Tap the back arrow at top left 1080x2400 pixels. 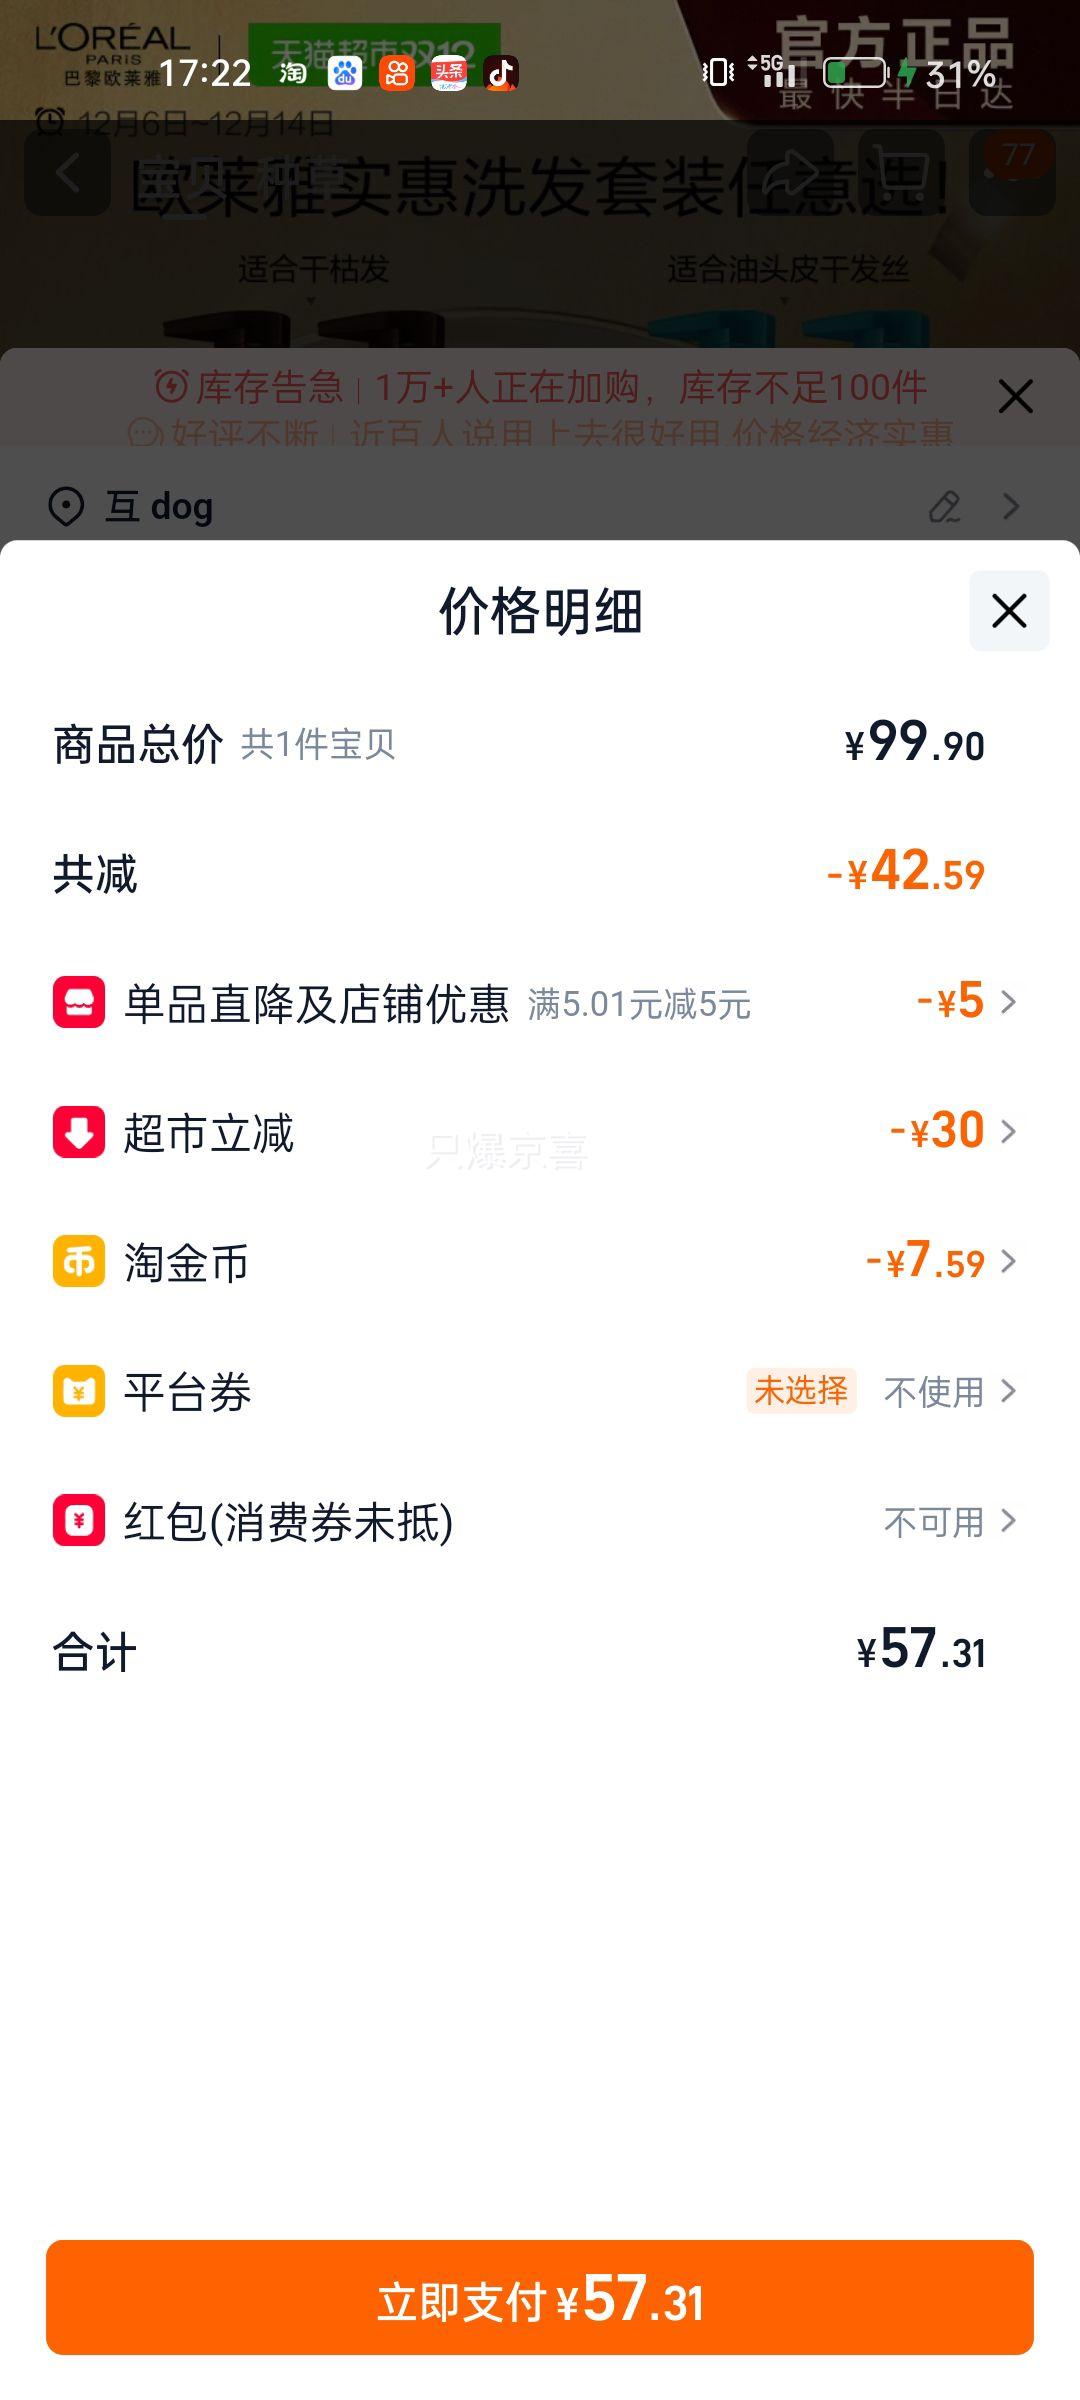[67, 174]
